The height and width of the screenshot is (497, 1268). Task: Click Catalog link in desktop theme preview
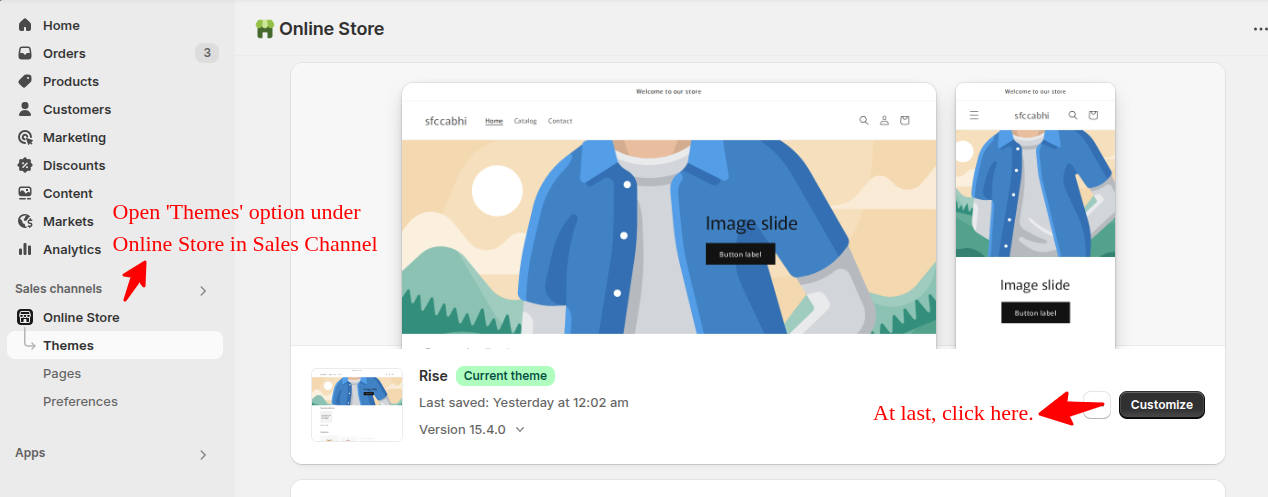(x=525, y=121)
